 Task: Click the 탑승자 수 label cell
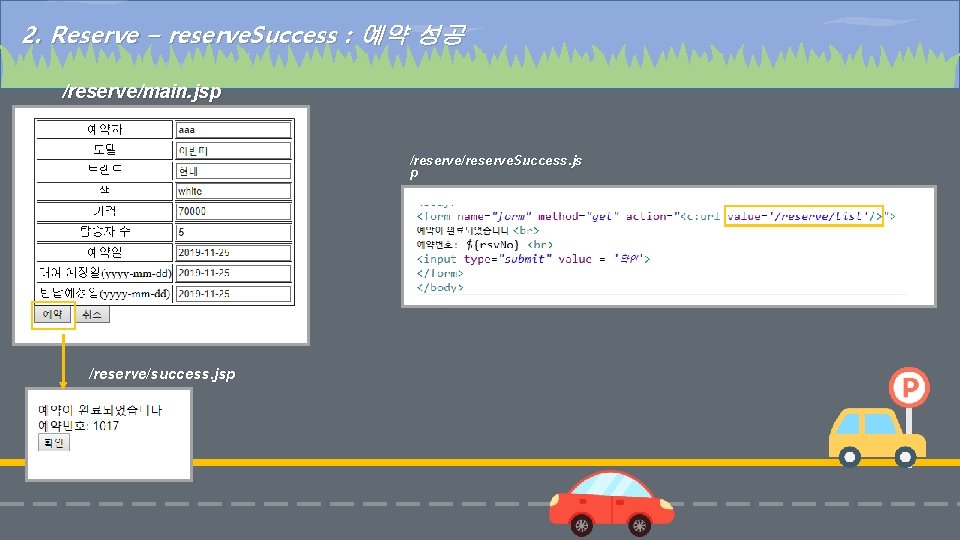click(x=105, y=231)
